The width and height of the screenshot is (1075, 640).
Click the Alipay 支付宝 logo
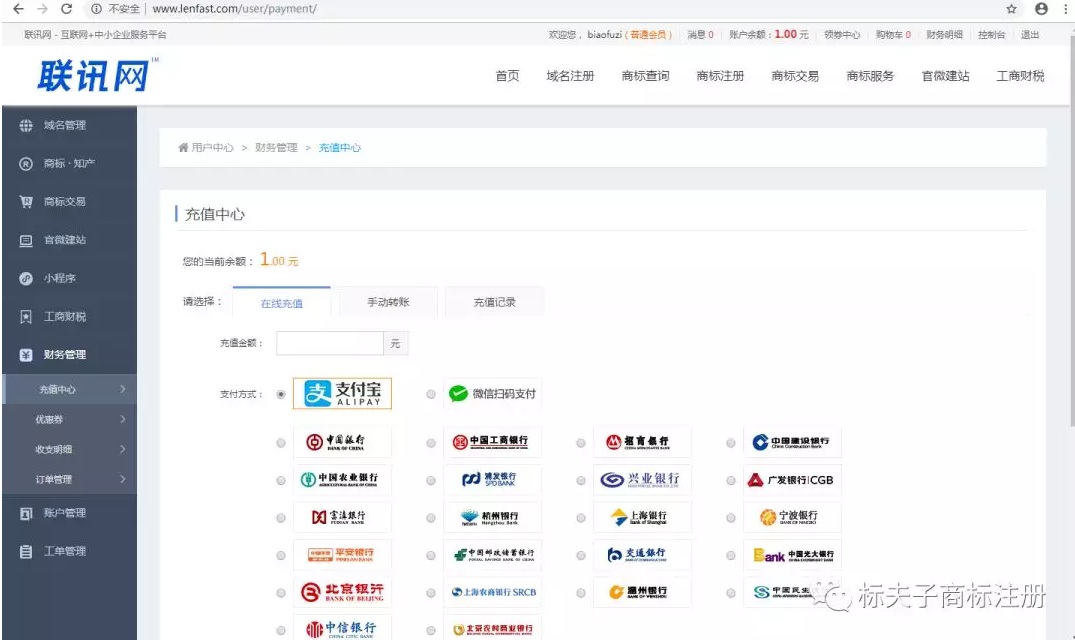(342, 393)
